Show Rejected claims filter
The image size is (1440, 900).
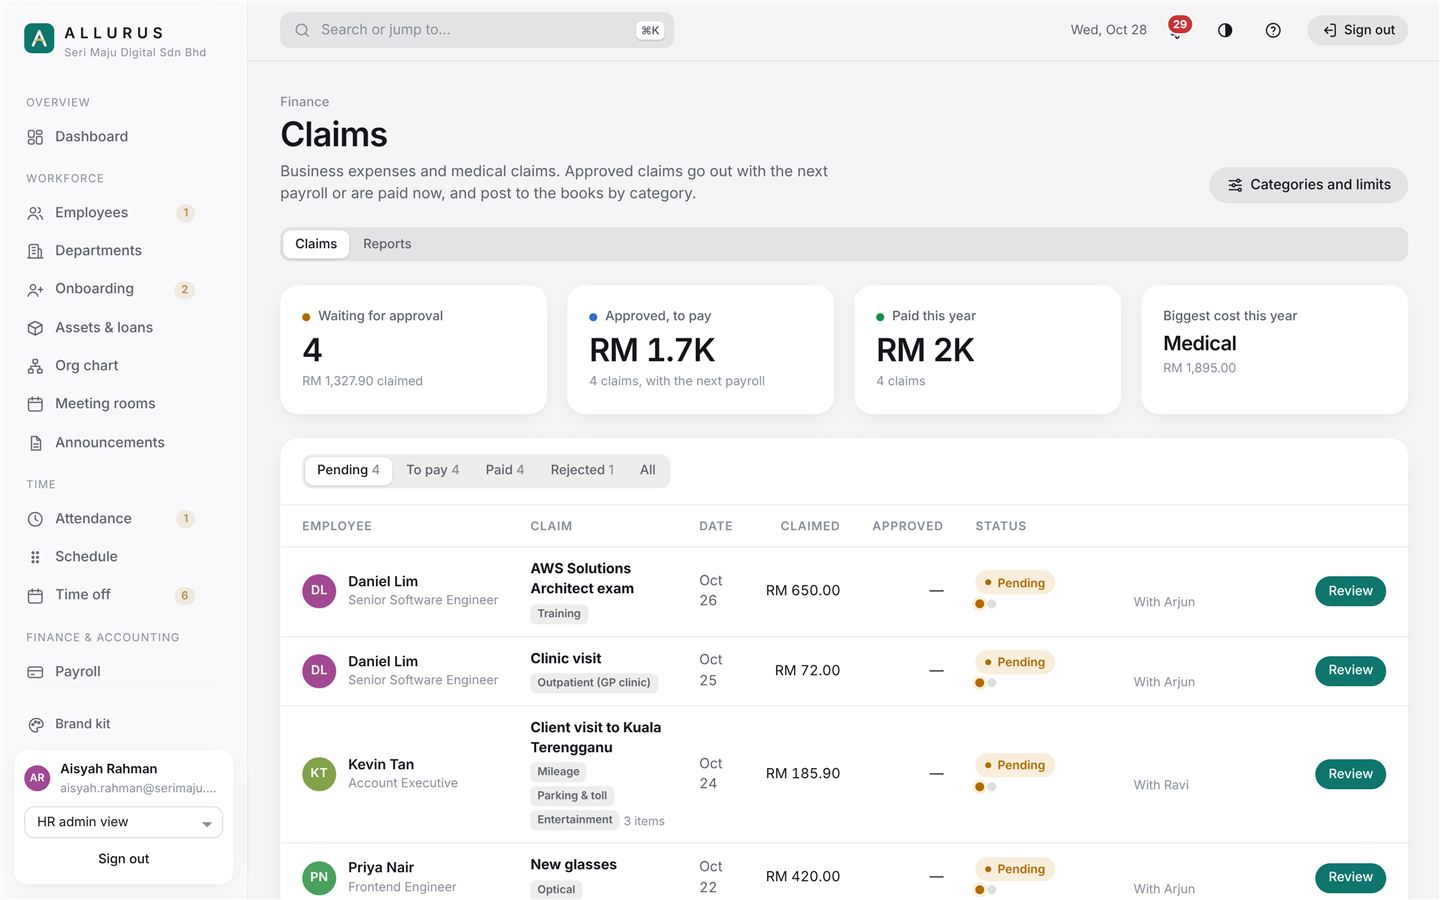pyautogui.click(x=582, y=470)
